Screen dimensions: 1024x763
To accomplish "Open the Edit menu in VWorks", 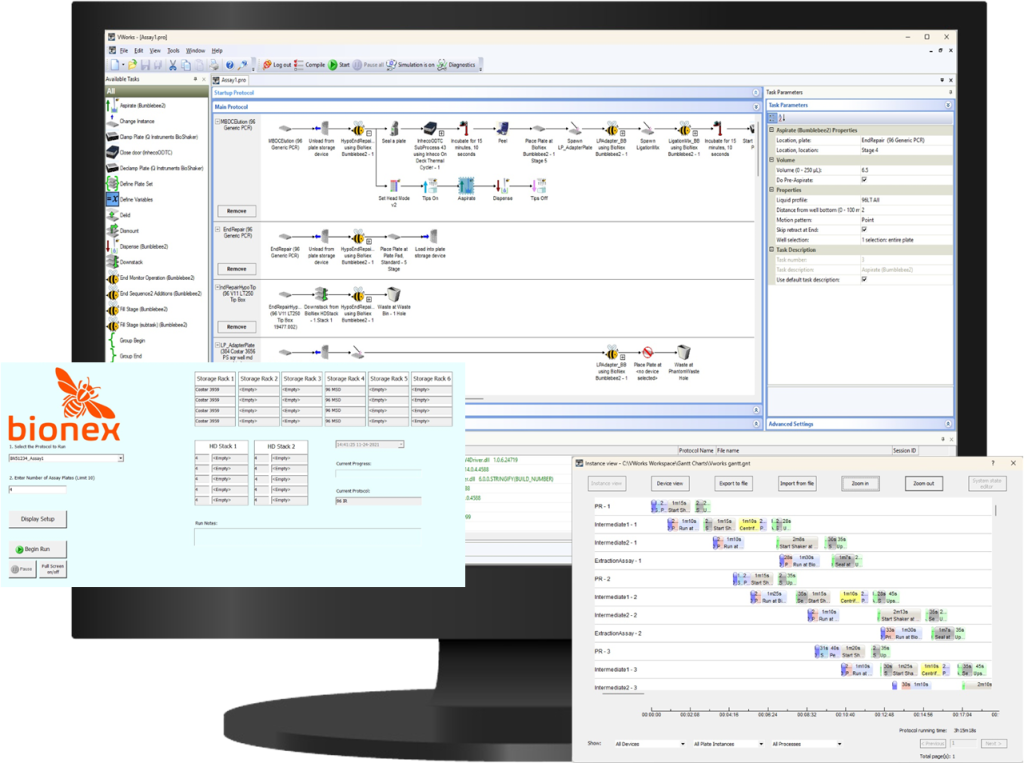I will coord(138,50).
